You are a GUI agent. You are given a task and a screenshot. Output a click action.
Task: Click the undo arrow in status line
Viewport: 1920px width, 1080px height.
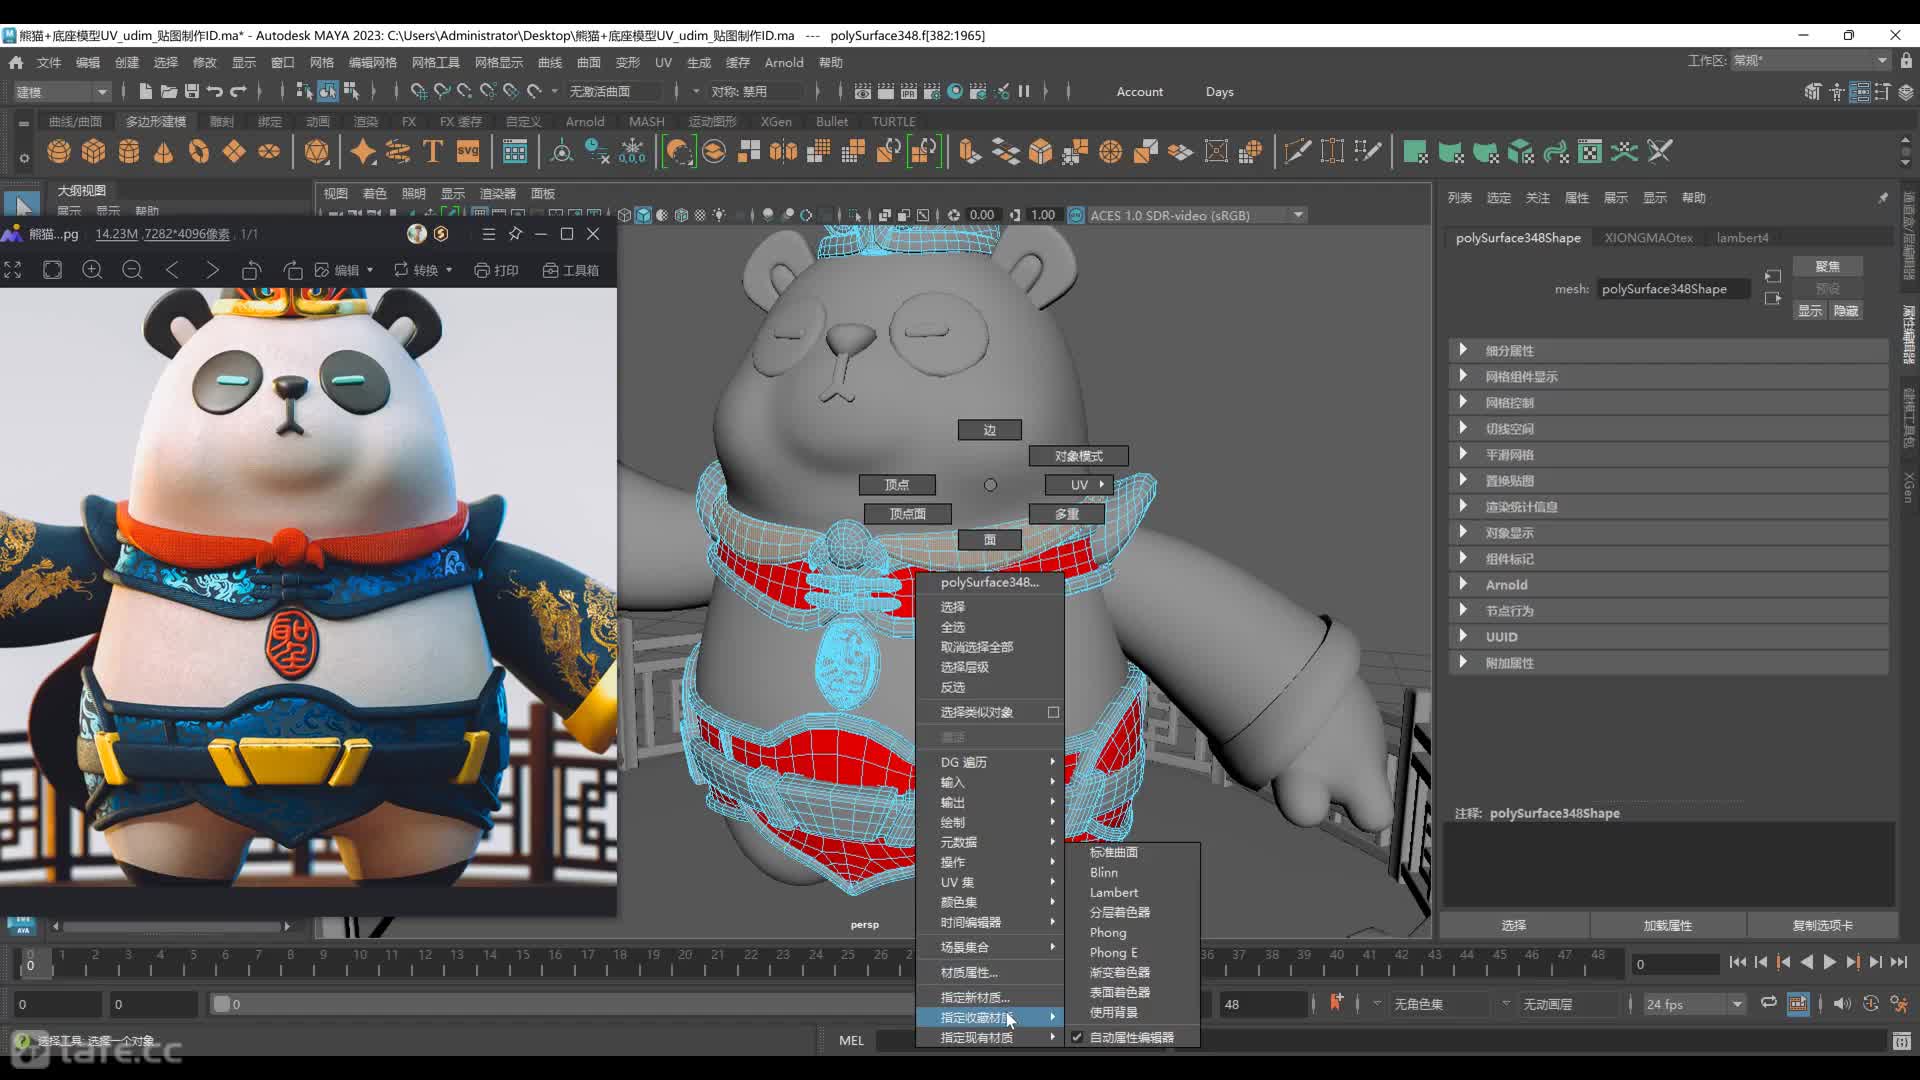point(214,91)
